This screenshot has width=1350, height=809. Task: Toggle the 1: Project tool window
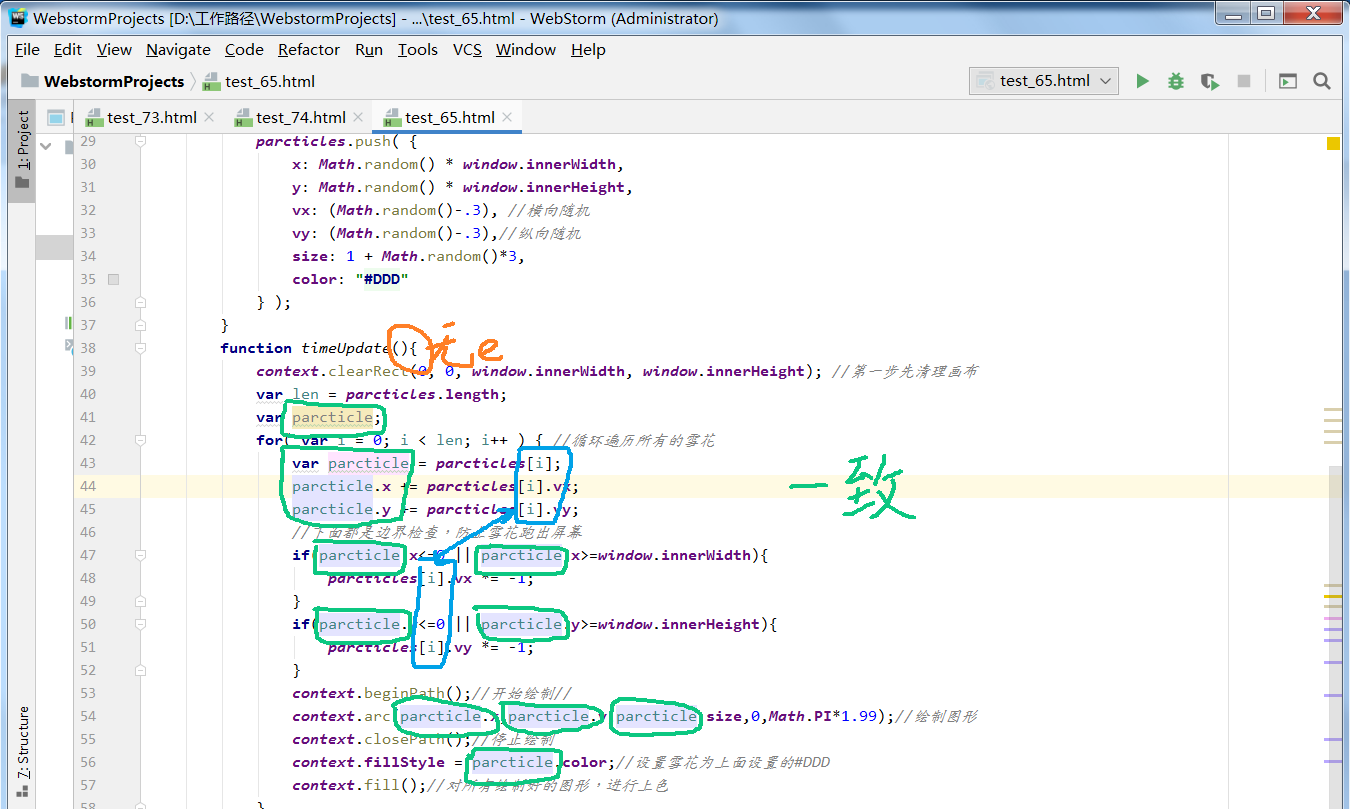point(22,150)
